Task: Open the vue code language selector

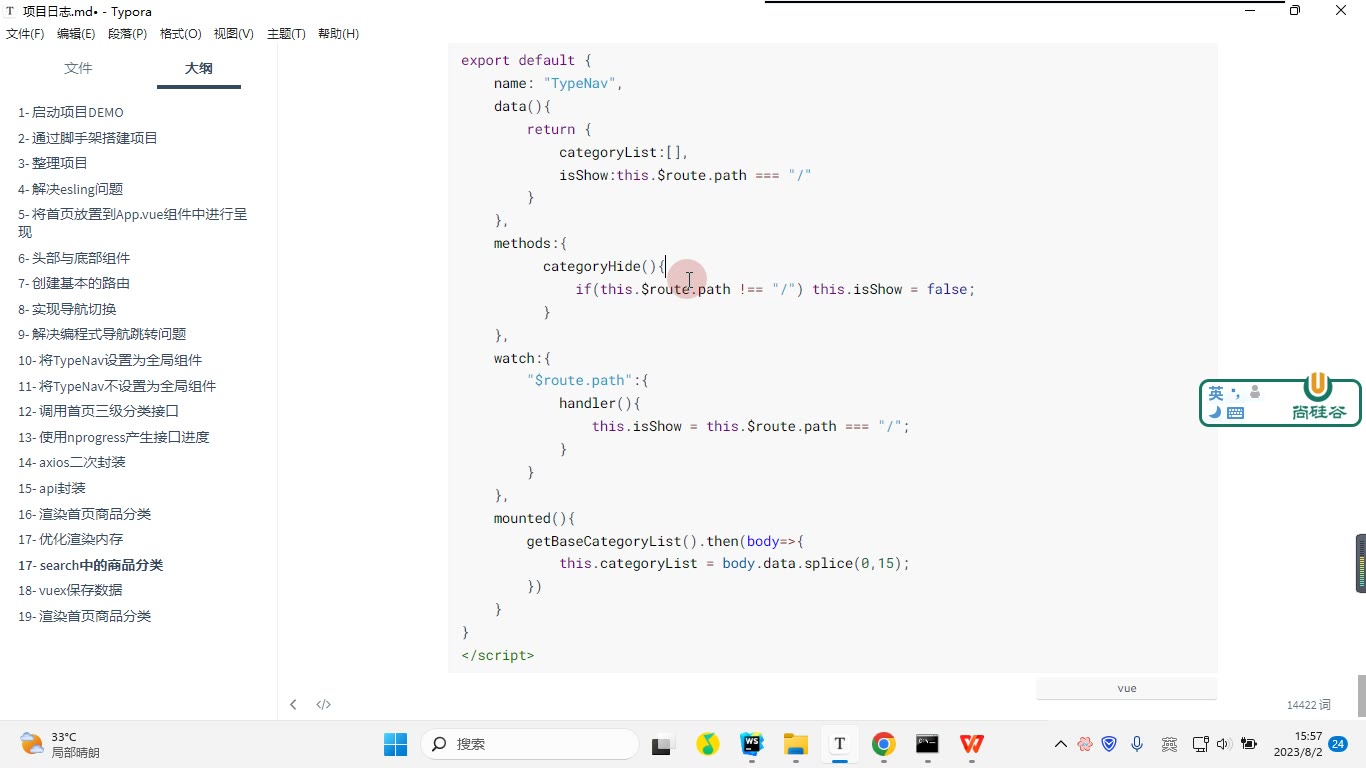Action: [1127, 688]
